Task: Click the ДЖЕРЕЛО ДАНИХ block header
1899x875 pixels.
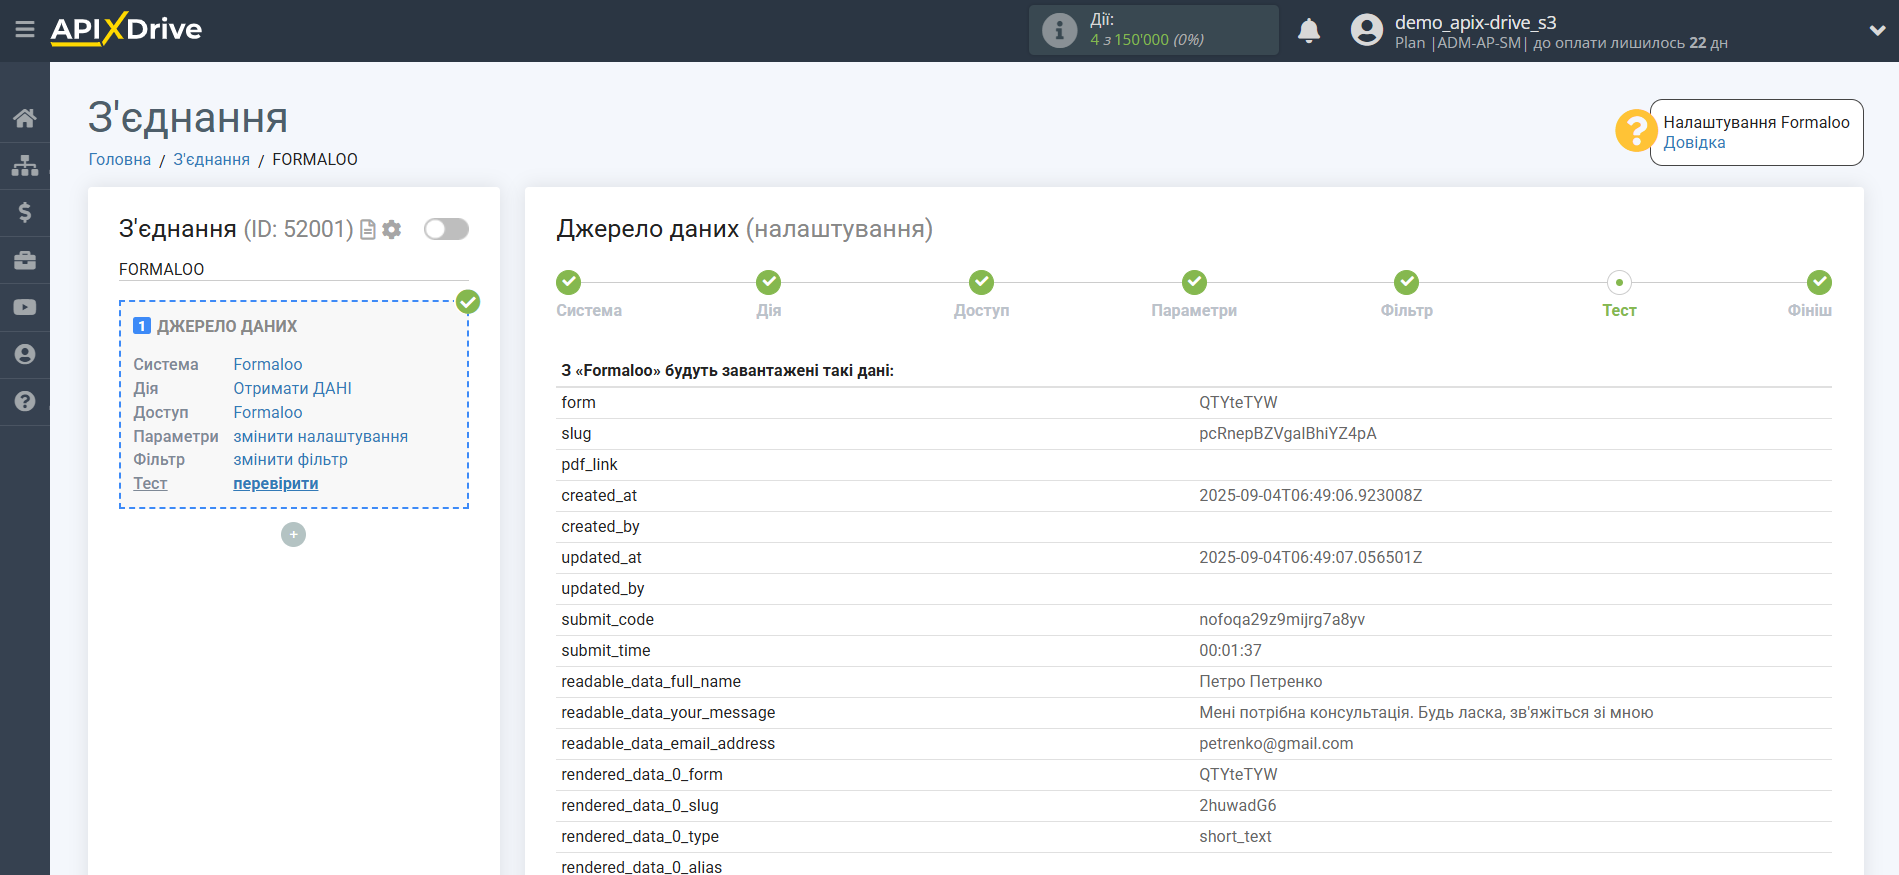Action: click(226, 326)
